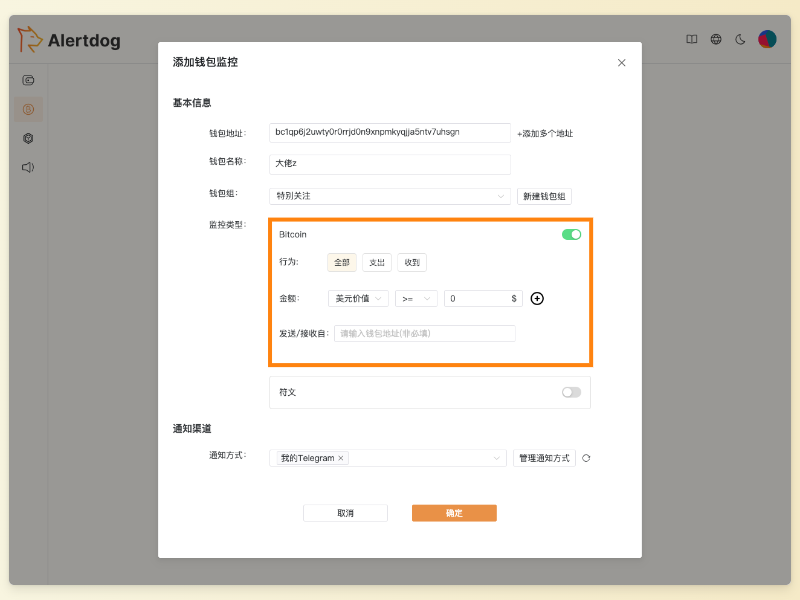Open the user avatar menu
The image size is (800, 600).
click(767, 39)
